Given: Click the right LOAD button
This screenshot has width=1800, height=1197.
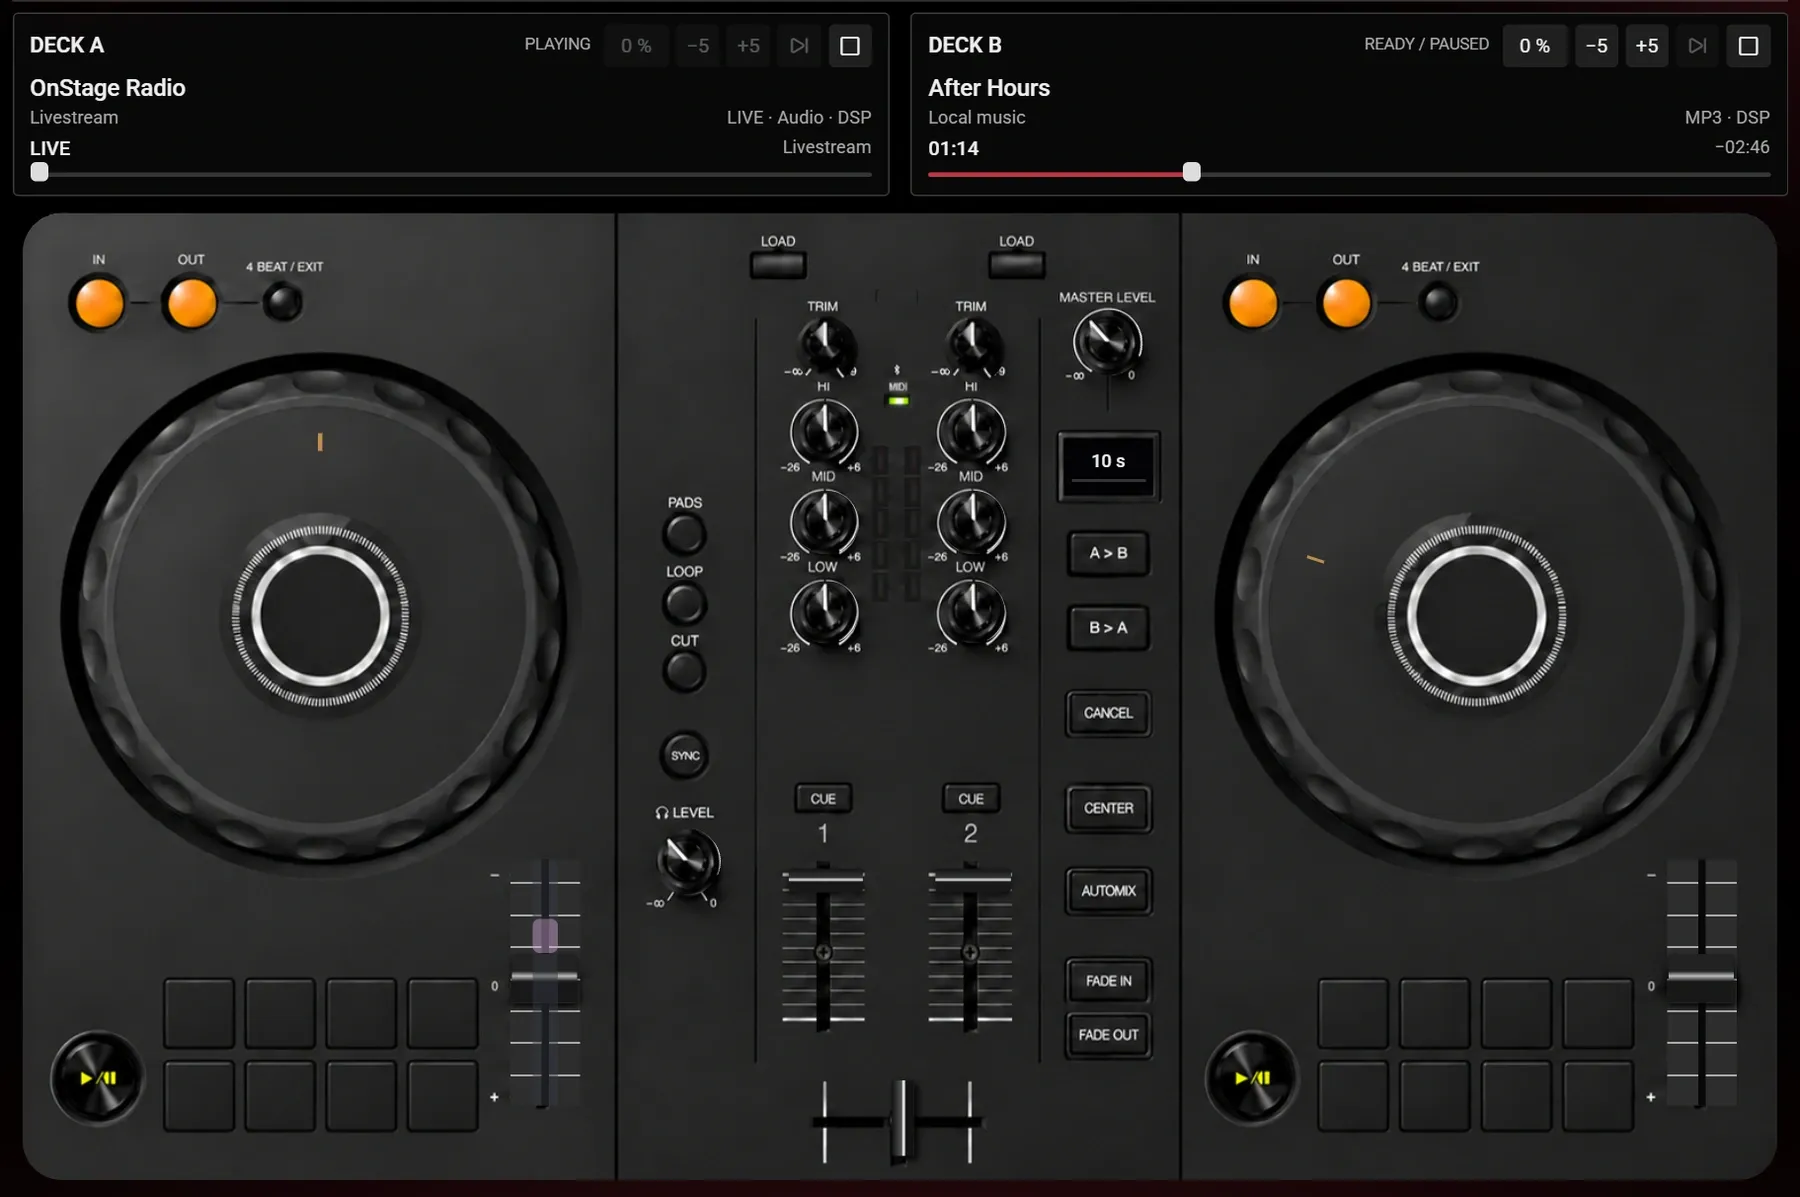Looking at the screenshot, I should click(x=1017, y=265).
